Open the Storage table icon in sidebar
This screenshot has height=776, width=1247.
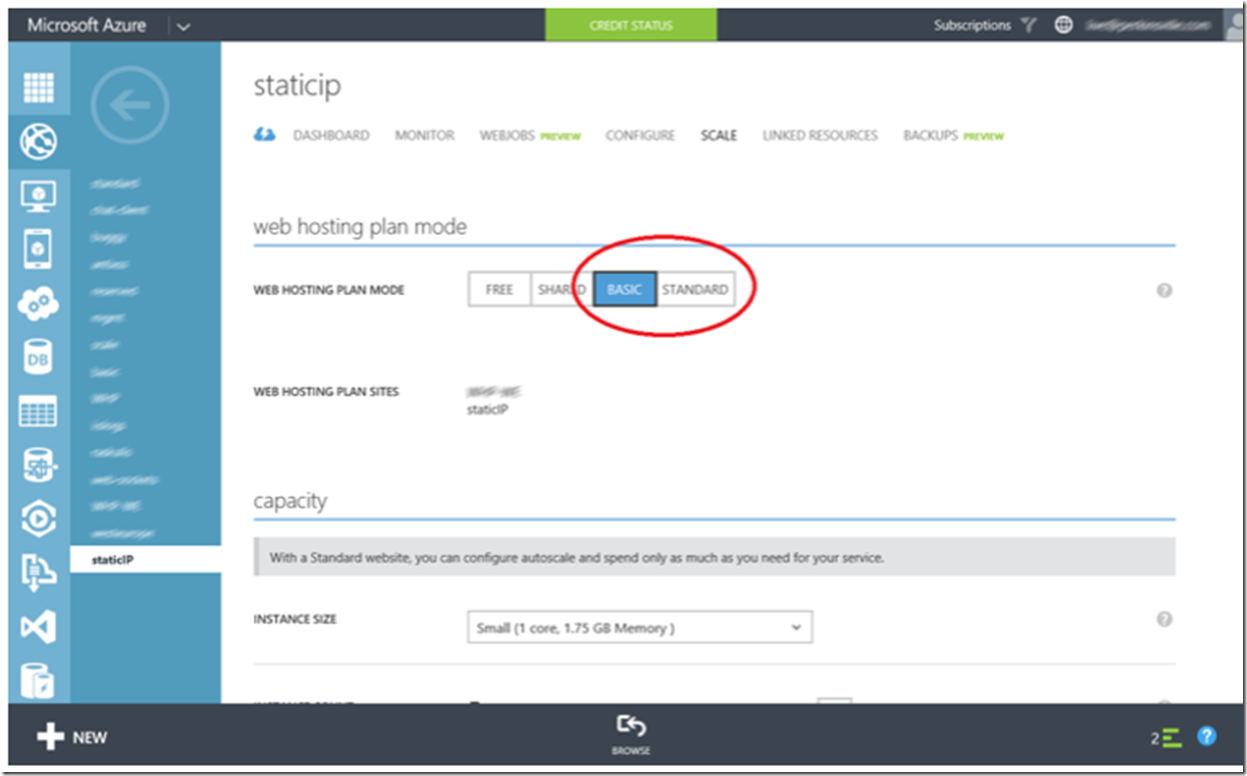pyautogui.click(x=39, y=411)
